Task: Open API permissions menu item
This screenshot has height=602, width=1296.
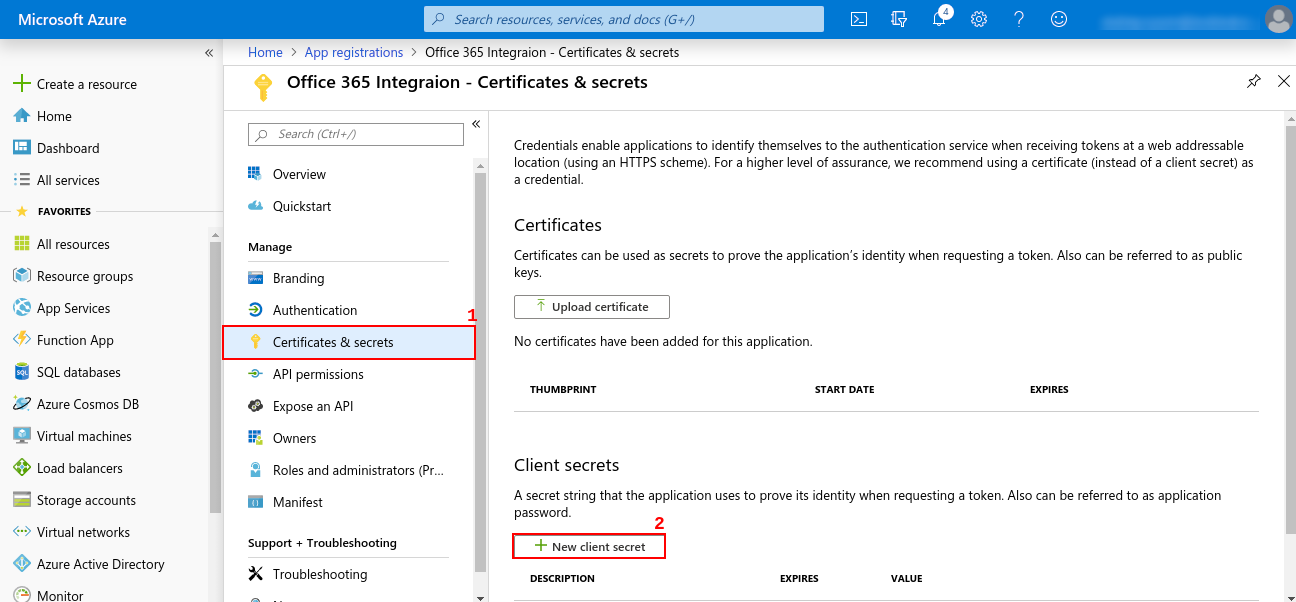Action: [x=318, y=374]
